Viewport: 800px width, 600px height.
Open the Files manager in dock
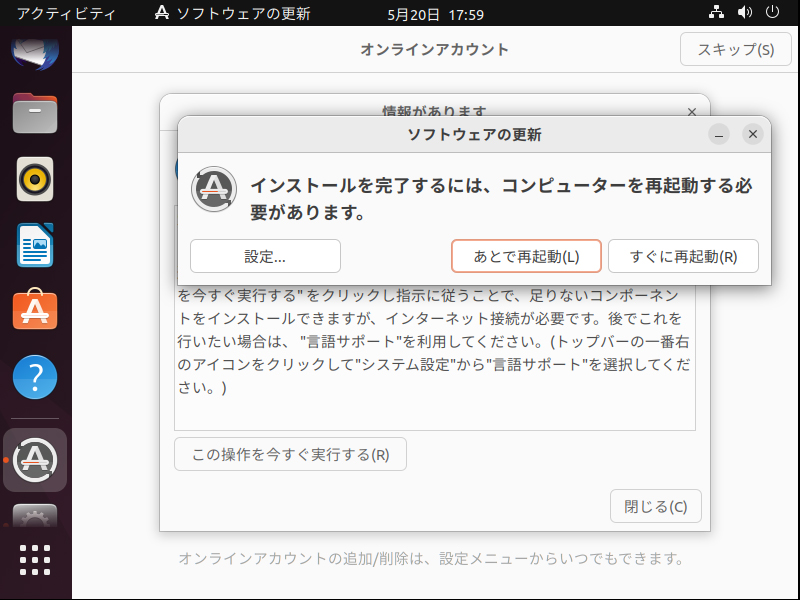tap(35, 113)
